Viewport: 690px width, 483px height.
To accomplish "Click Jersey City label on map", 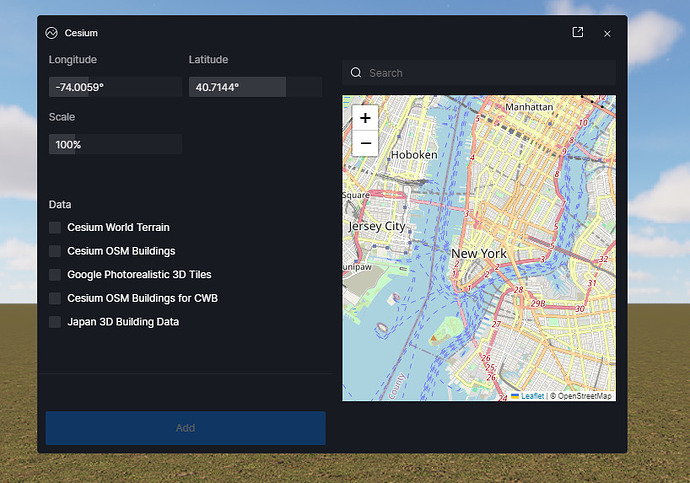I will [377, 226].
